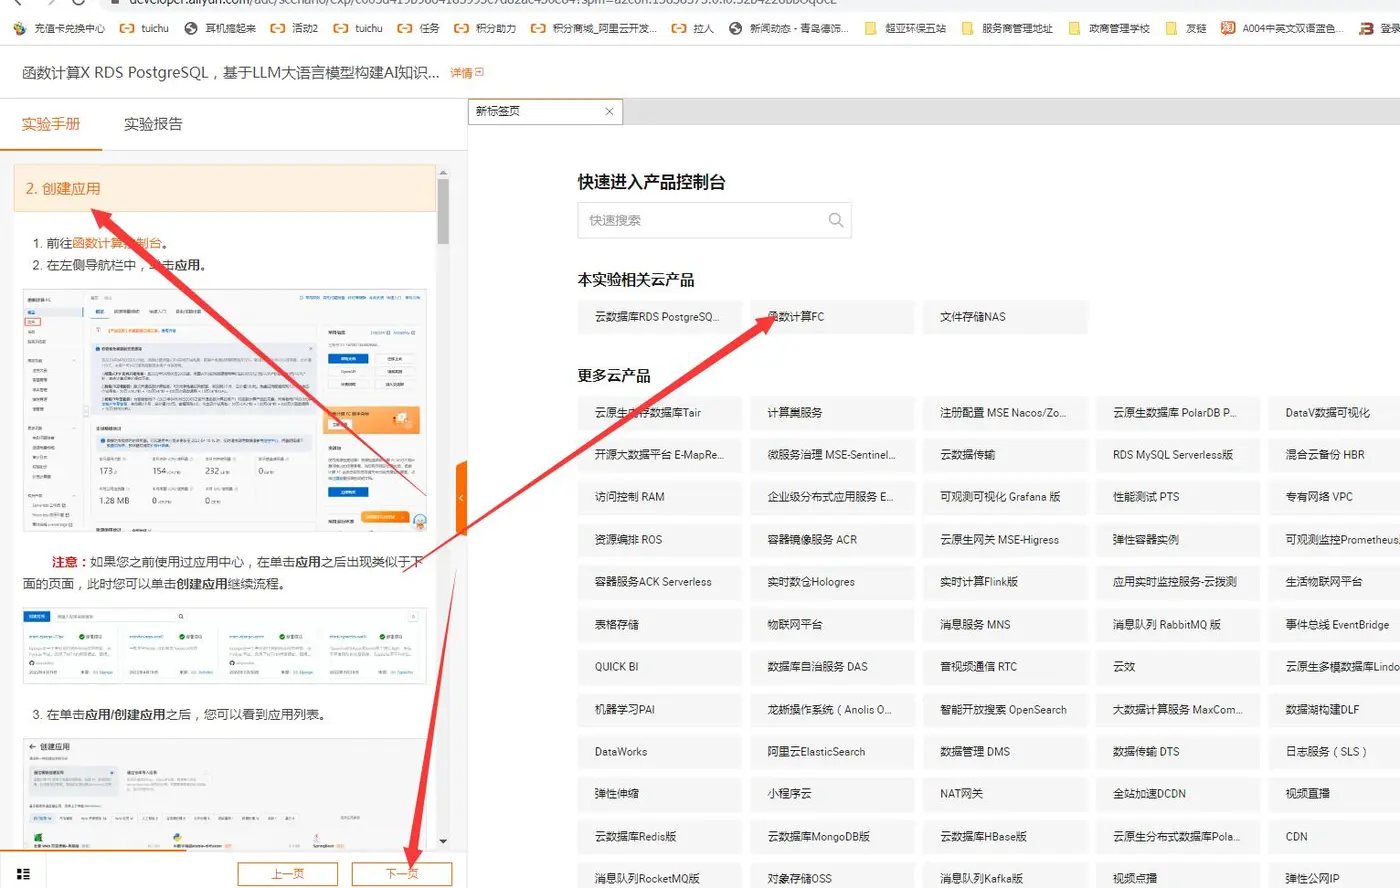Select the 新标签页 tab
Viewport: 1400px width, 888px height.
[545, 111]
